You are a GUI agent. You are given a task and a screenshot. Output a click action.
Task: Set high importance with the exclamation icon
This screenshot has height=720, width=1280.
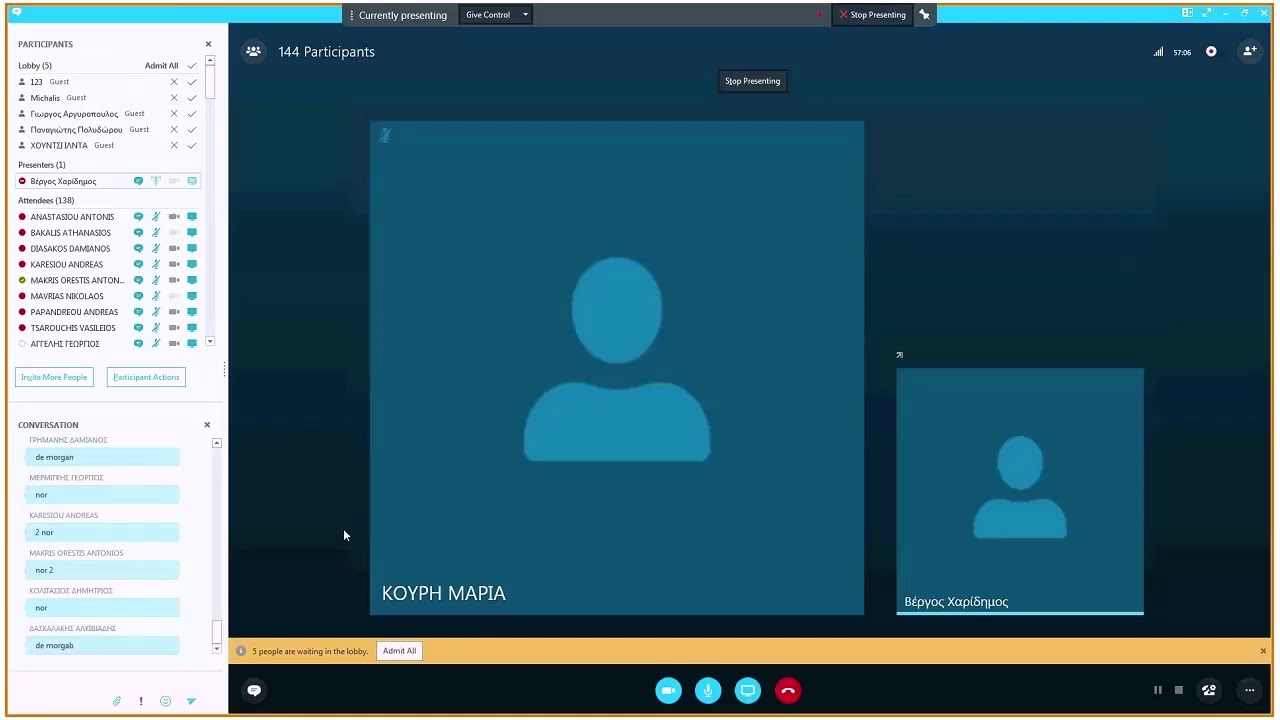[x=141, y=701]
